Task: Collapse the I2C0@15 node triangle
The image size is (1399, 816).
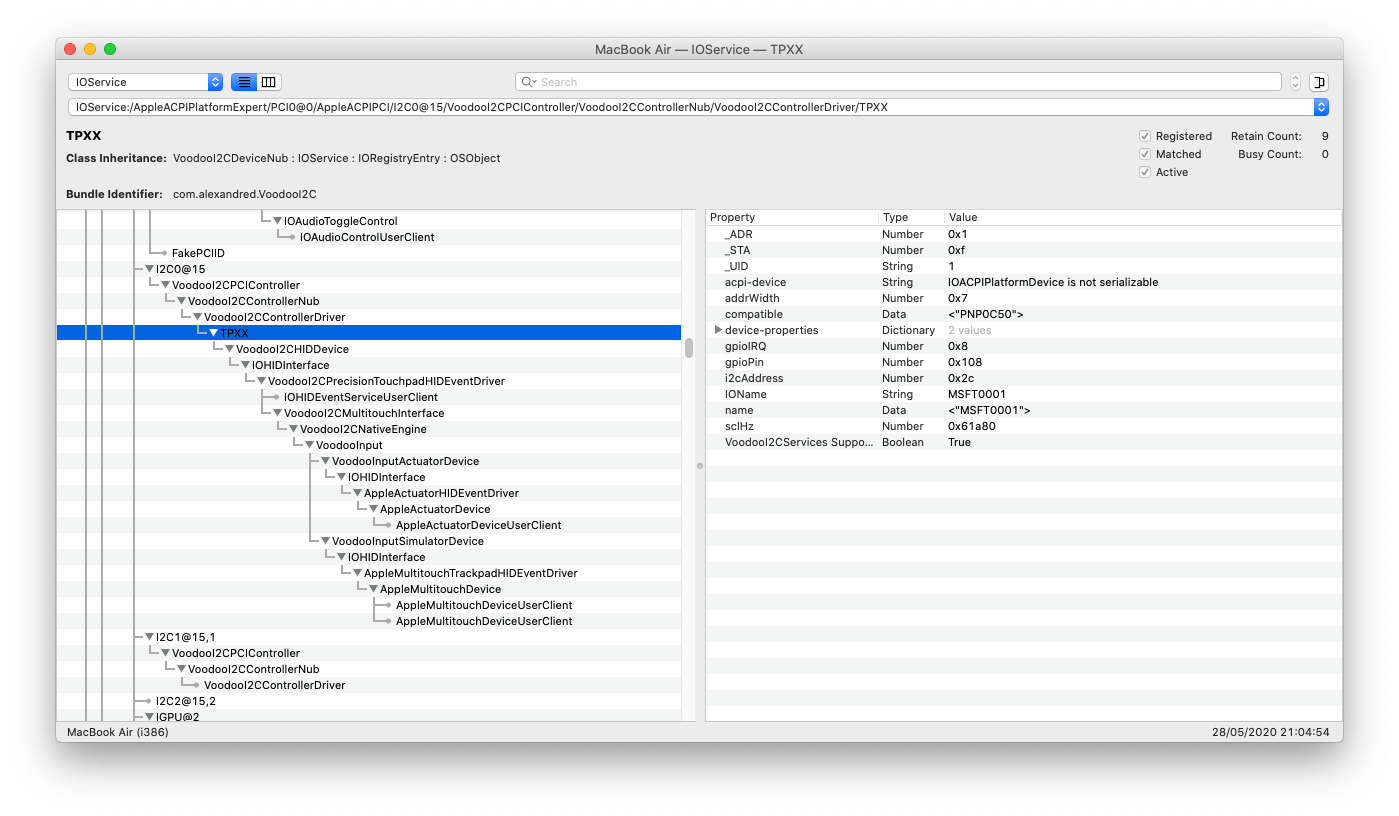Action: click(x=149, y=269)
